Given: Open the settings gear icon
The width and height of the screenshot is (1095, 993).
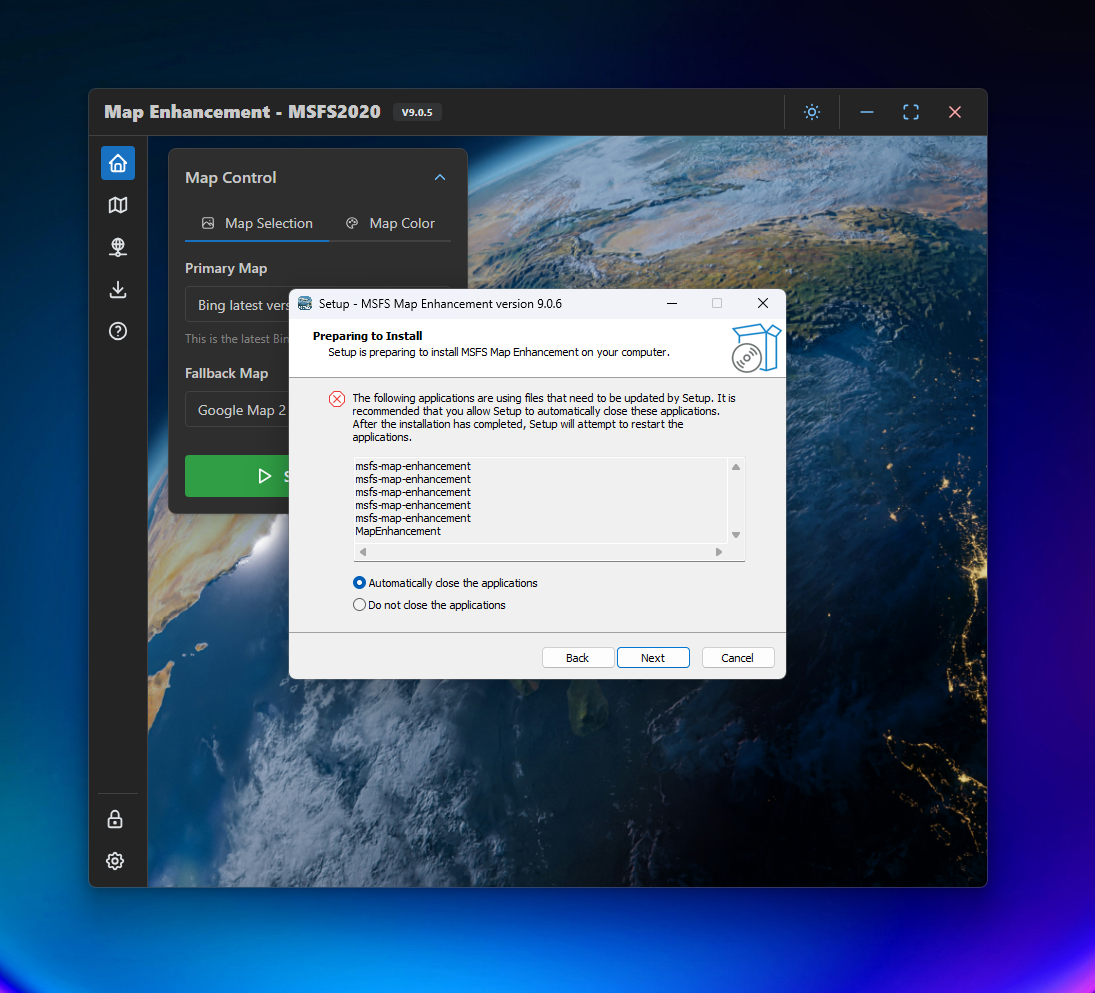Looking at the screenshot, I should point(115,861).
